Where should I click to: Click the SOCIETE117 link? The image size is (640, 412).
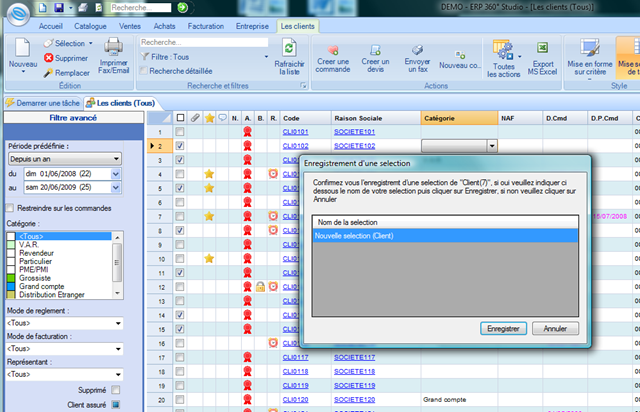point(354,357)
